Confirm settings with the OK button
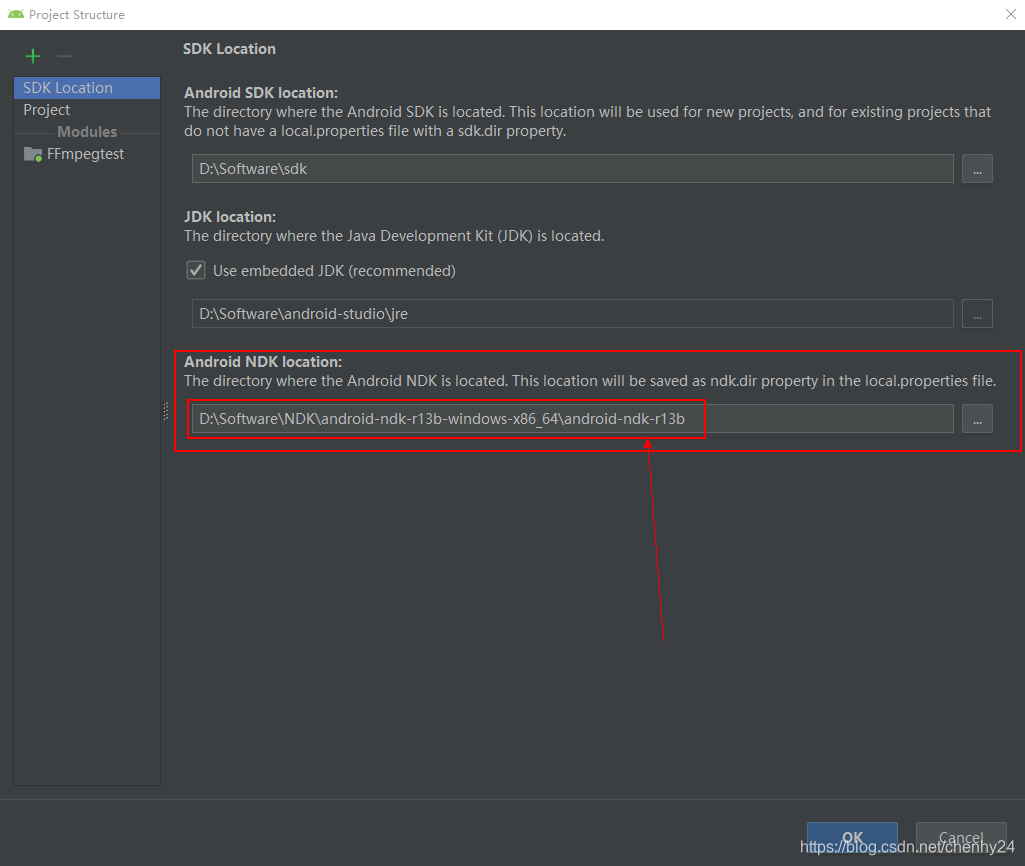The image size is (1025, 866). tap(852, 837)
